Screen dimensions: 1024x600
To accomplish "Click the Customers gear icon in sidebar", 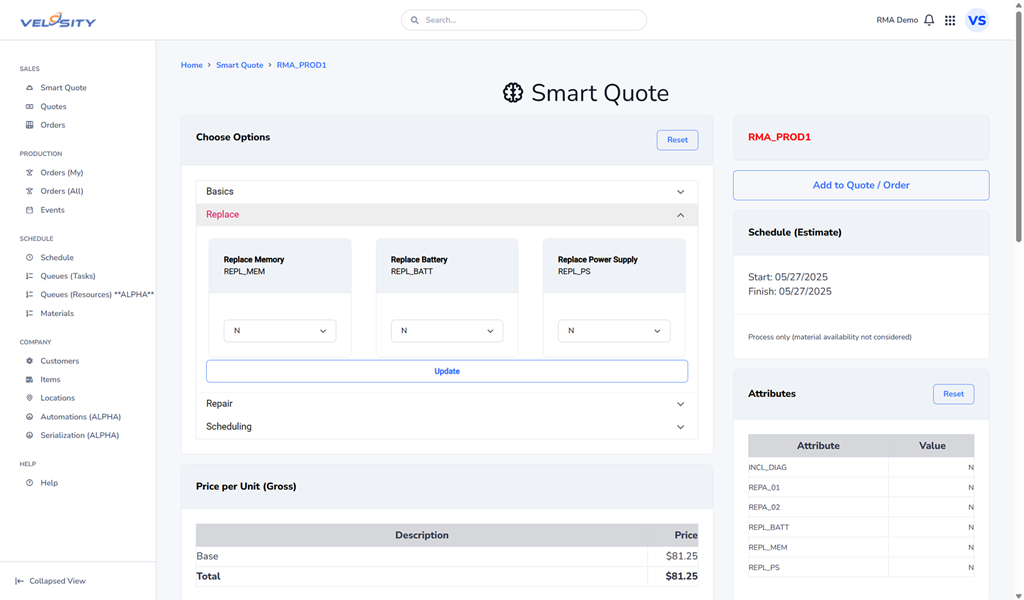I will click(x=30, y=361).
